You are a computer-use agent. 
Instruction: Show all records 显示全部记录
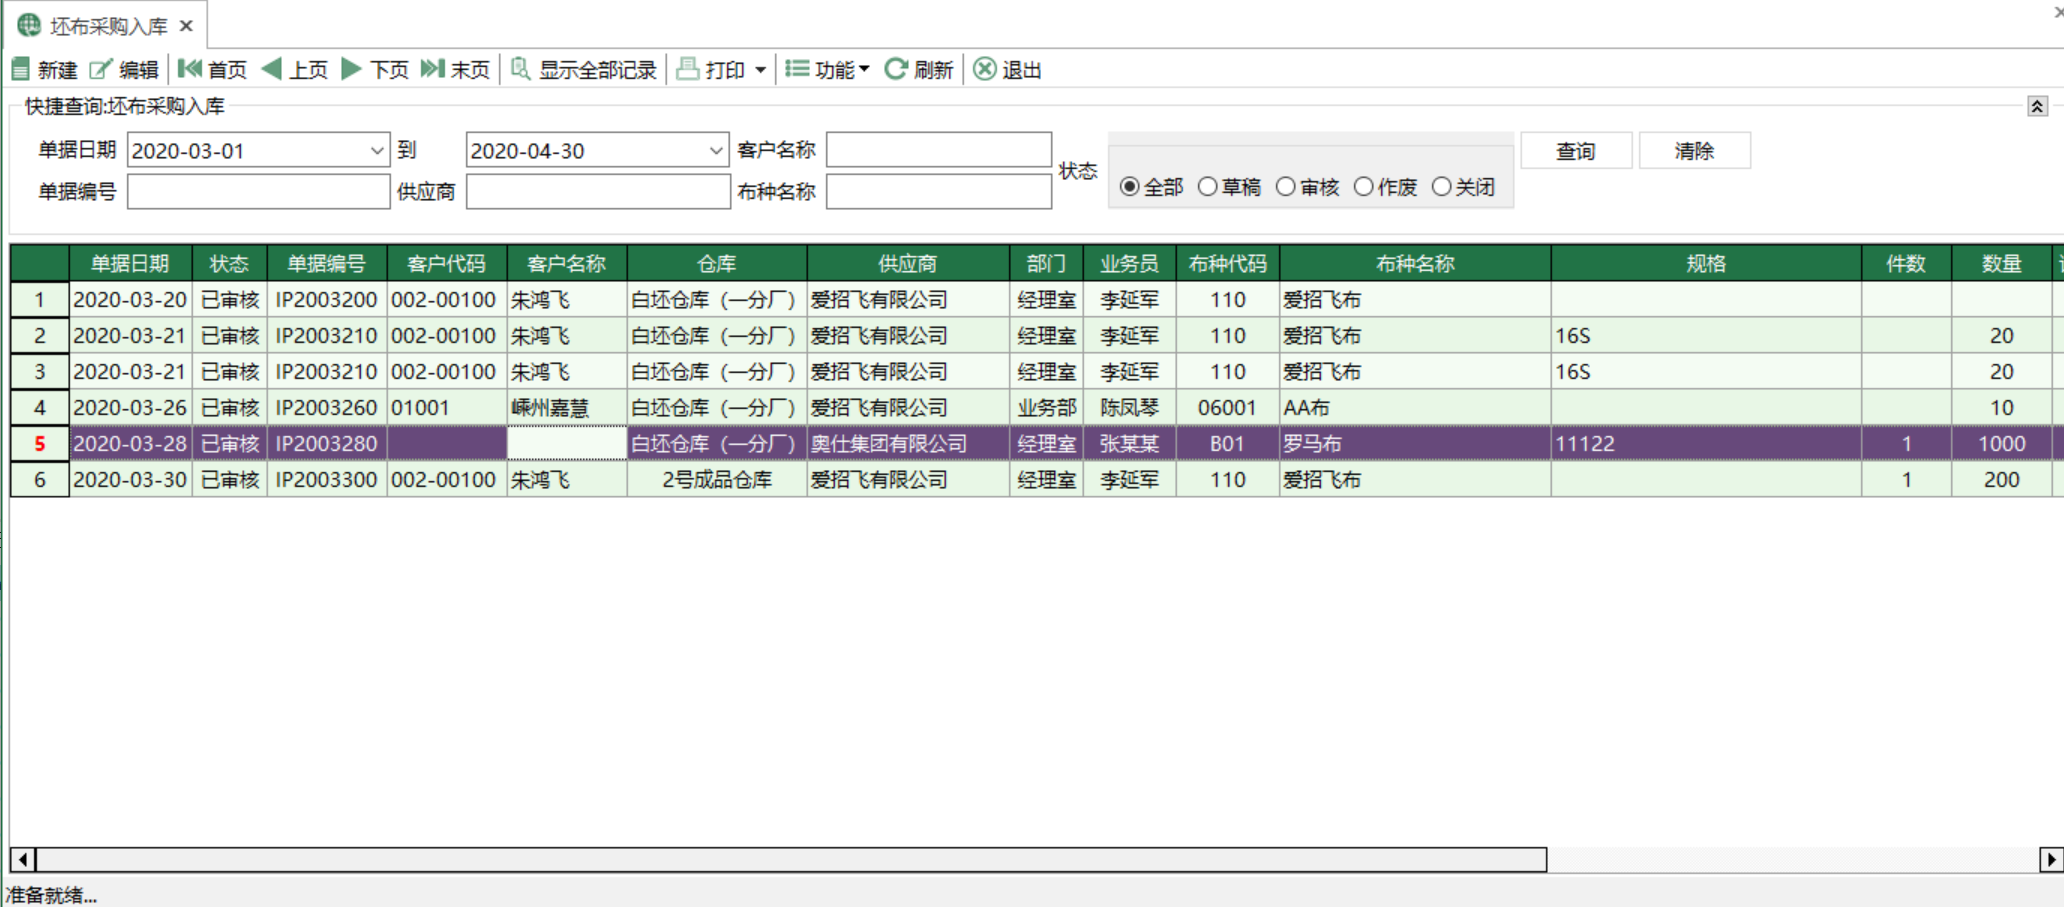tap(584, 69)
